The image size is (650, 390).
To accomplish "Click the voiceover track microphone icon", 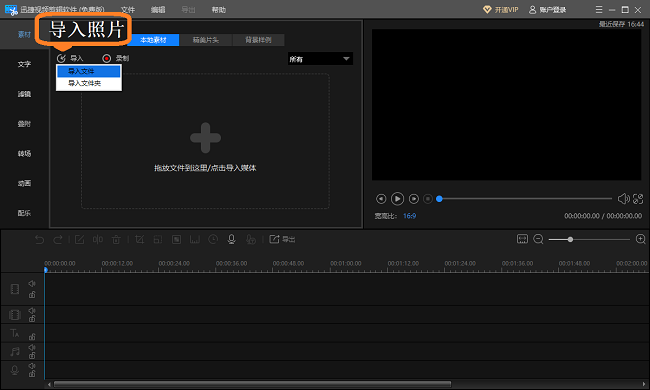I will [x=15, y=370].
